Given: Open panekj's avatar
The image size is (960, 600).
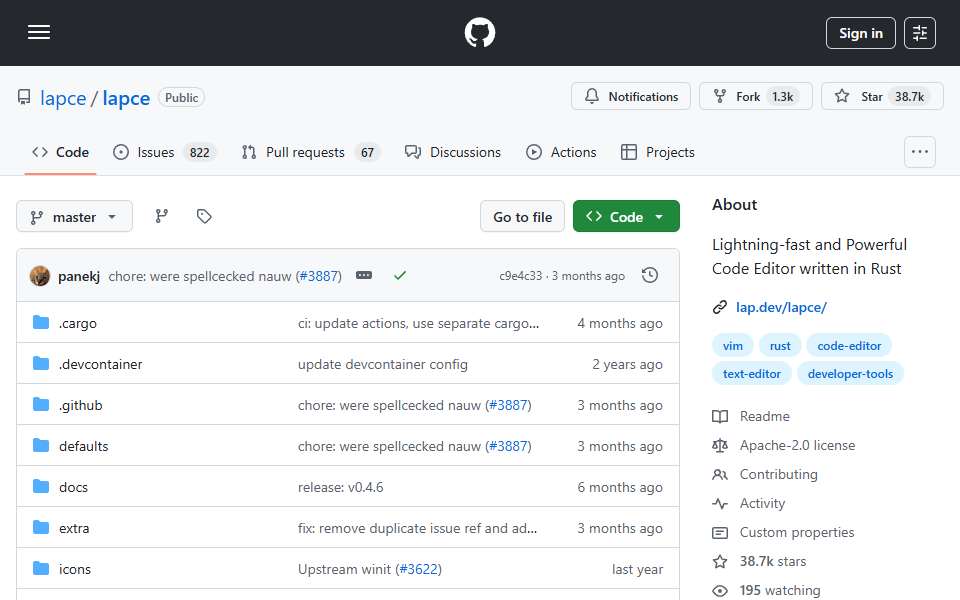Looking at the screenshot, I should point(40,276).
